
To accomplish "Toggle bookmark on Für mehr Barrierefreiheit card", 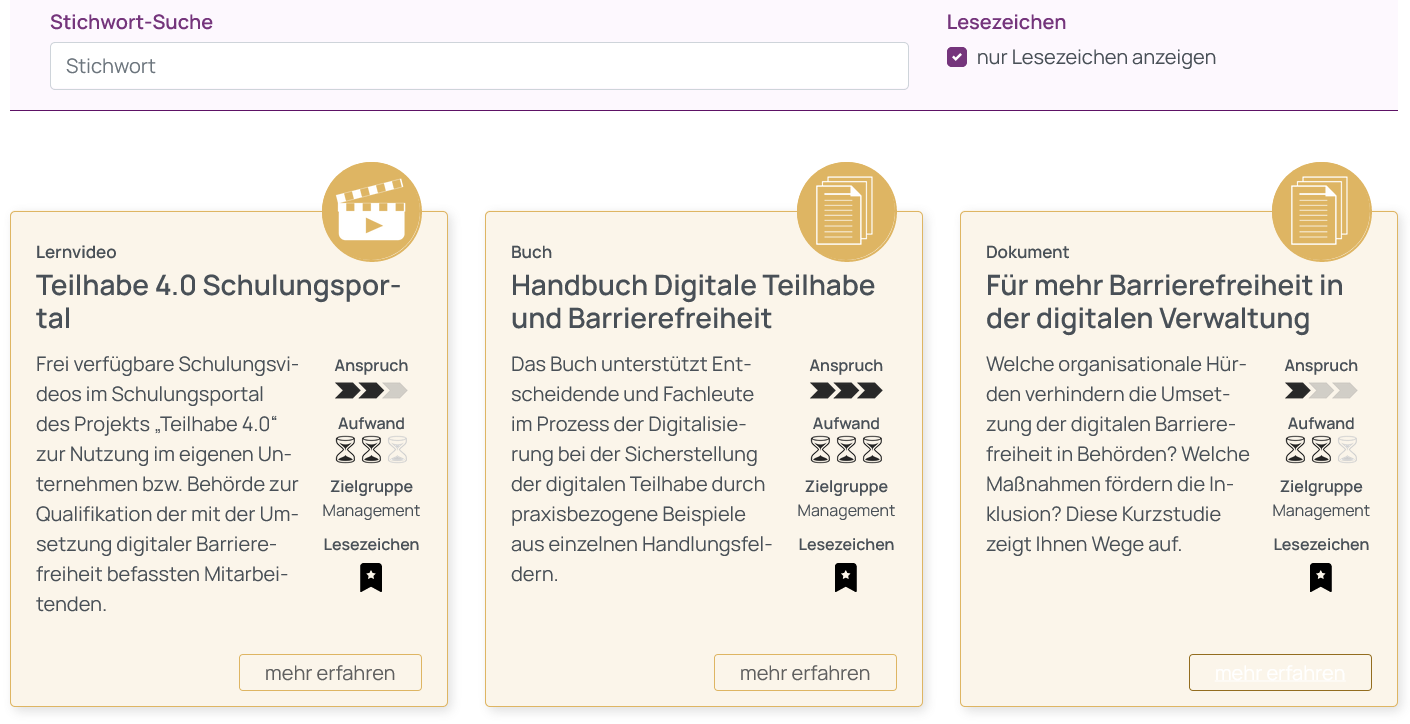I will 1321,577.
